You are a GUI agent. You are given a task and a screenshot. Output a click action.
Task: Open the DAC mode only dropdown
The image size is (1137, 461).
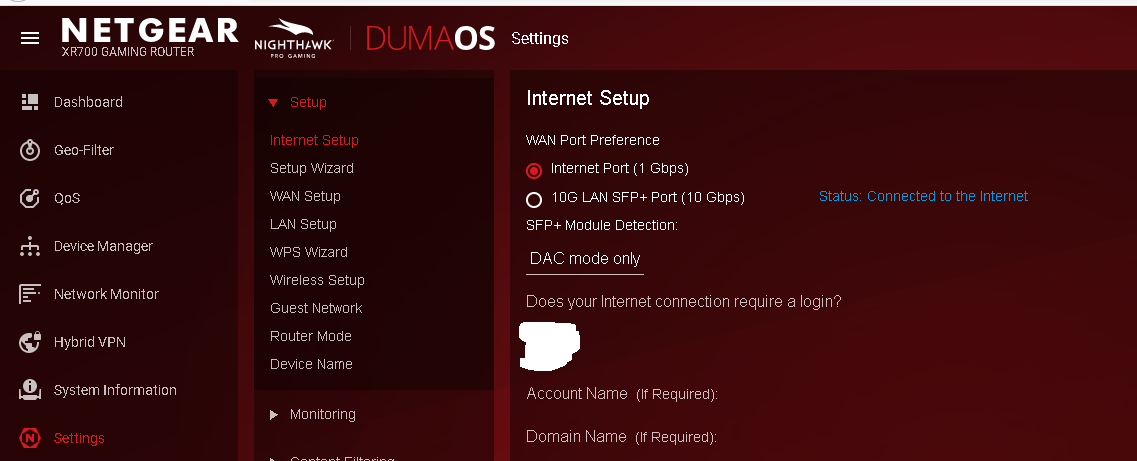(585, 259)
